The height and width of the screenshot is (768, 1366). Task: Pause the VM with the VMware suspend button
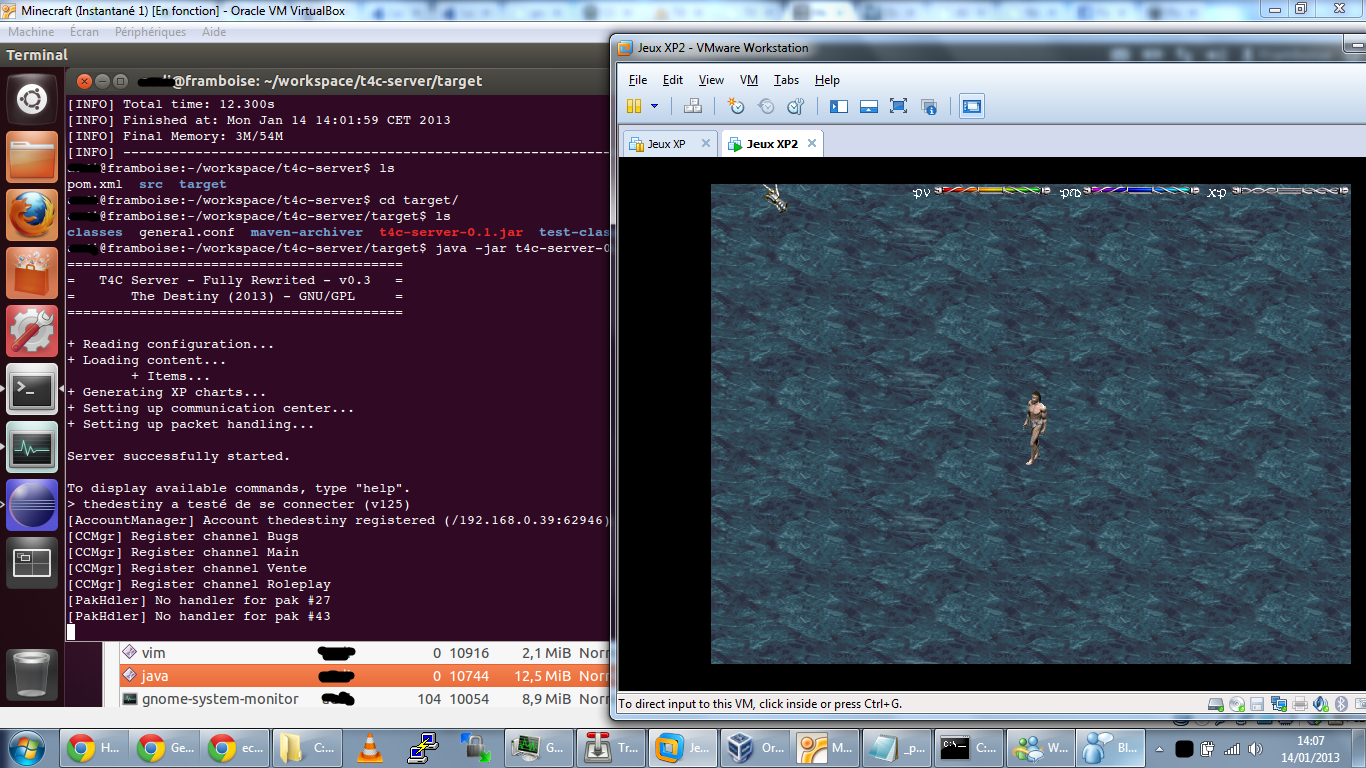point(634,106)
